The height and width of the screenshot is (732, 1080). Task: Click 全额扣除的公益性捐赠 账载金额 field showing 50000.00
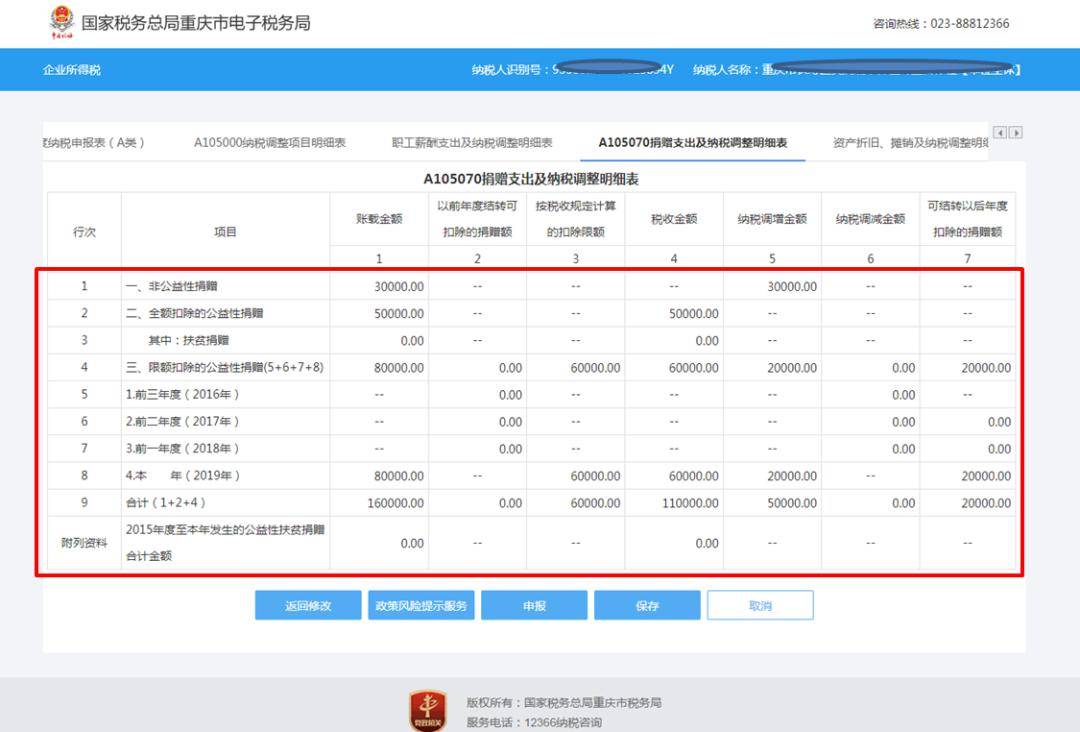(x=380, y=314)
